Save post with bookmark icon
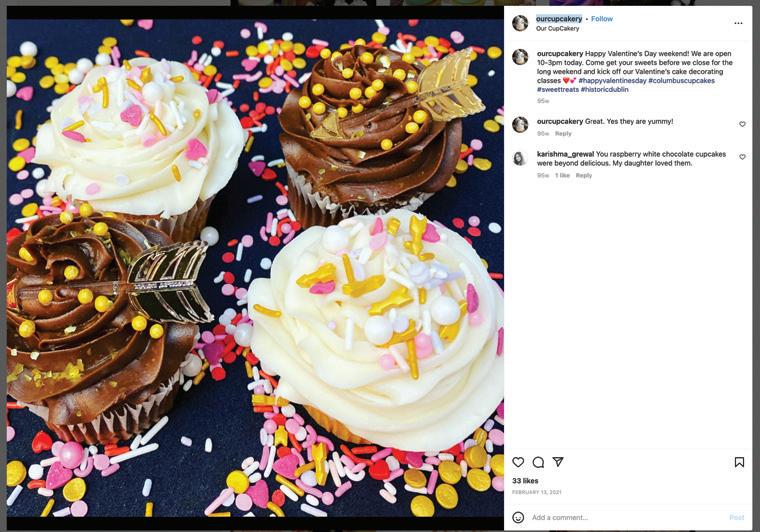Image resolution: width=760 pixels, height=532 pixels. pos(739,462)
